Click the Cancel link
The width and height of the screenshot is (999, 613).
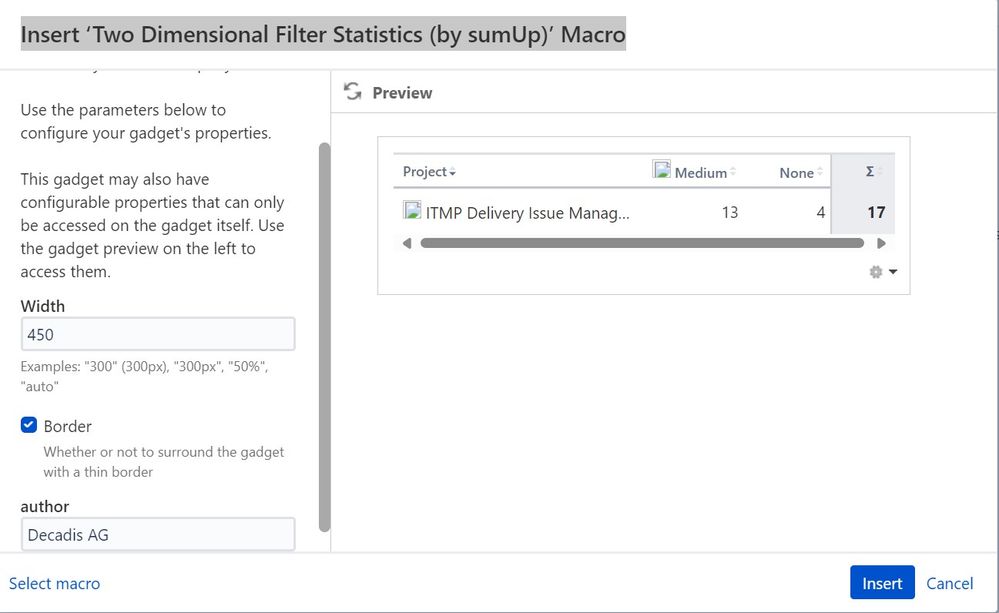(x=949, y=583)
